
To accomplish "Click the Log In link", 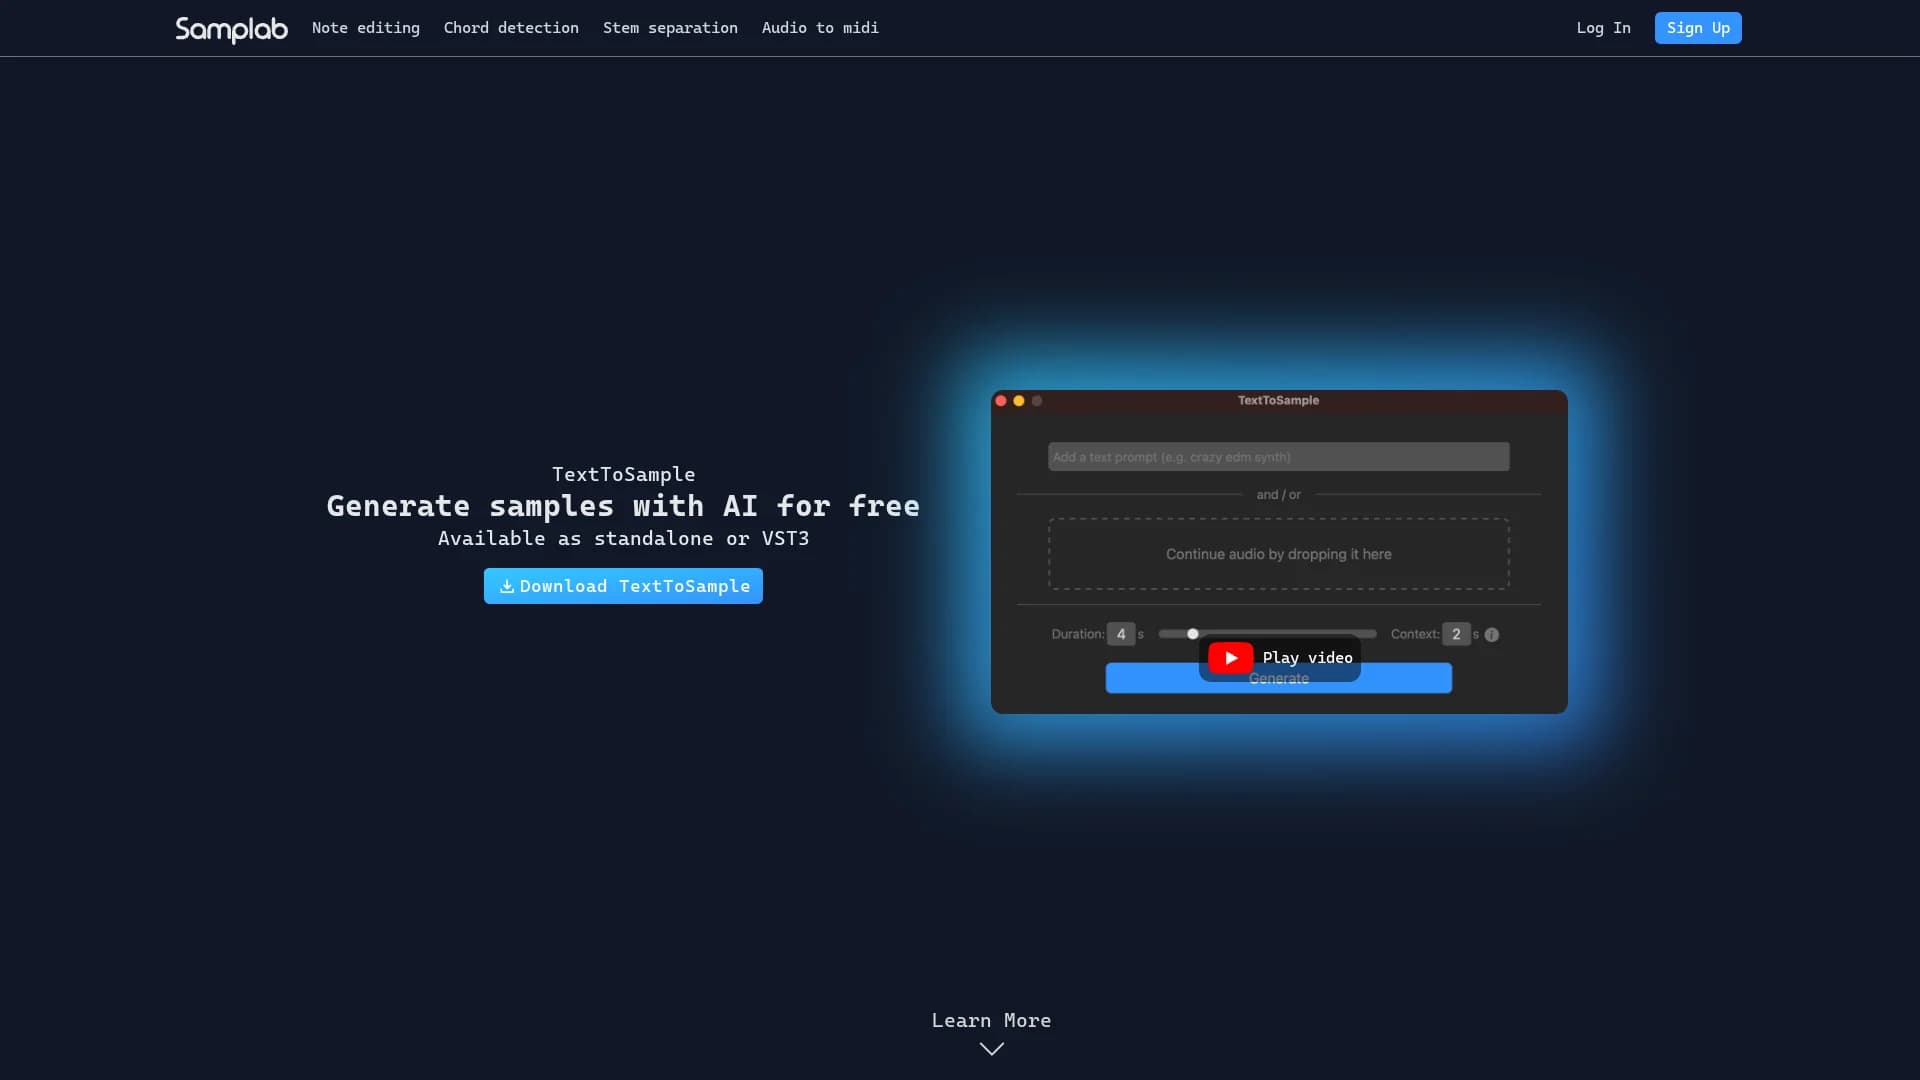I will (x=1603, y=28).
